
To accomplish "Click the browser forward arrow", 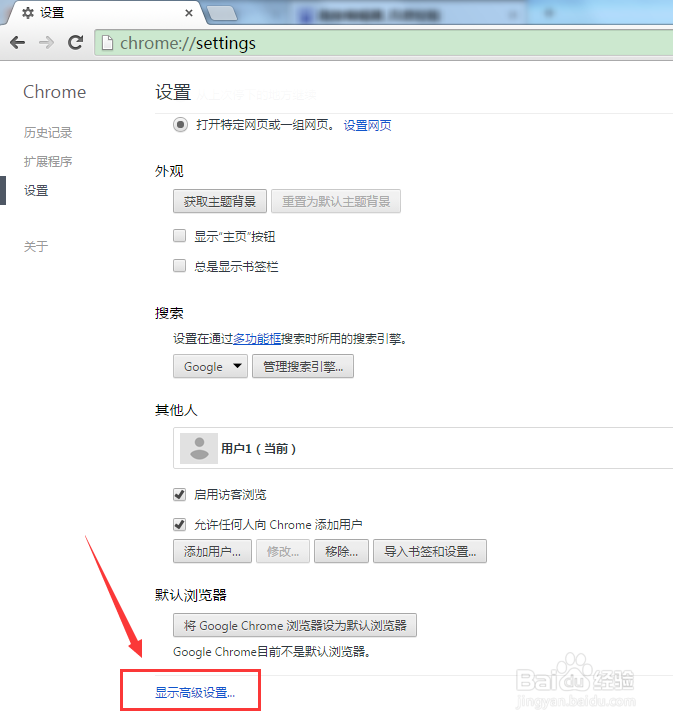I will click(x=46, y=43).
